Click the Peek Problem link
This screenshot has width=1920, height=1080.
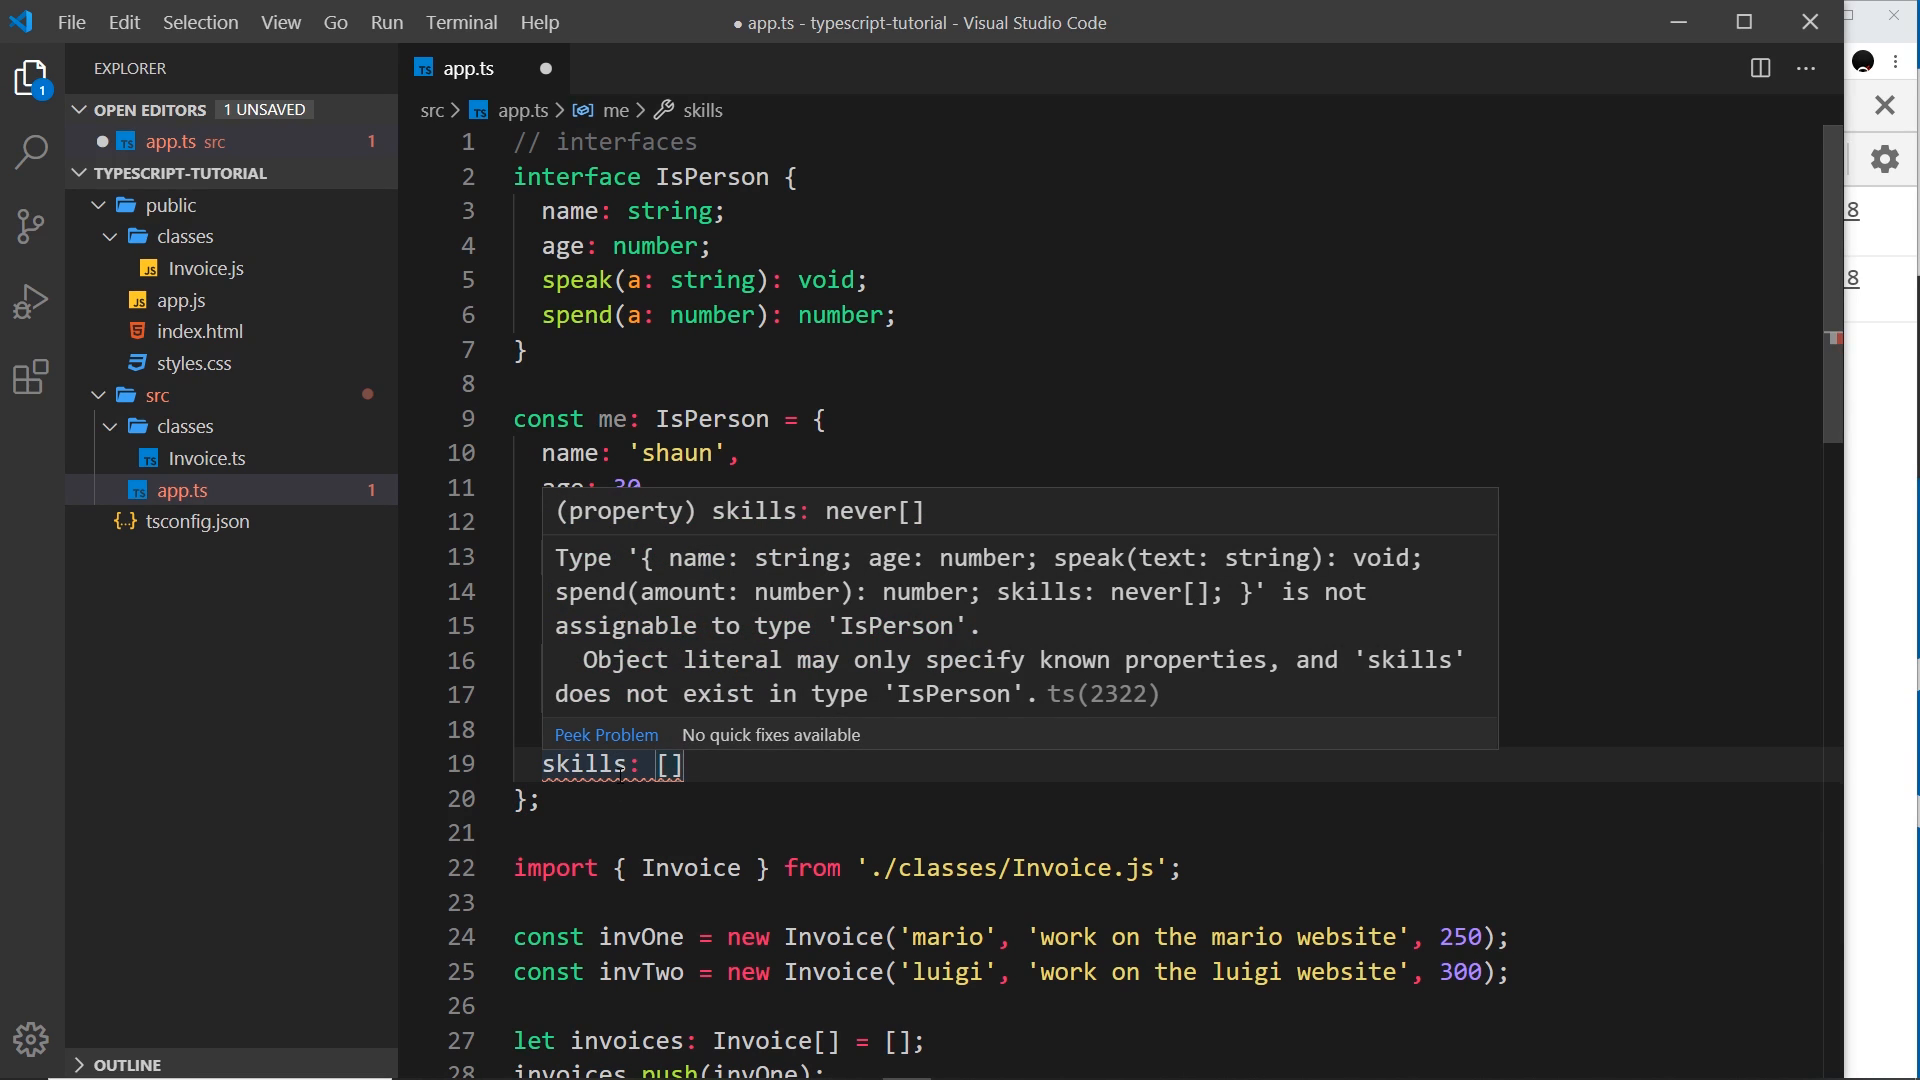606,735
